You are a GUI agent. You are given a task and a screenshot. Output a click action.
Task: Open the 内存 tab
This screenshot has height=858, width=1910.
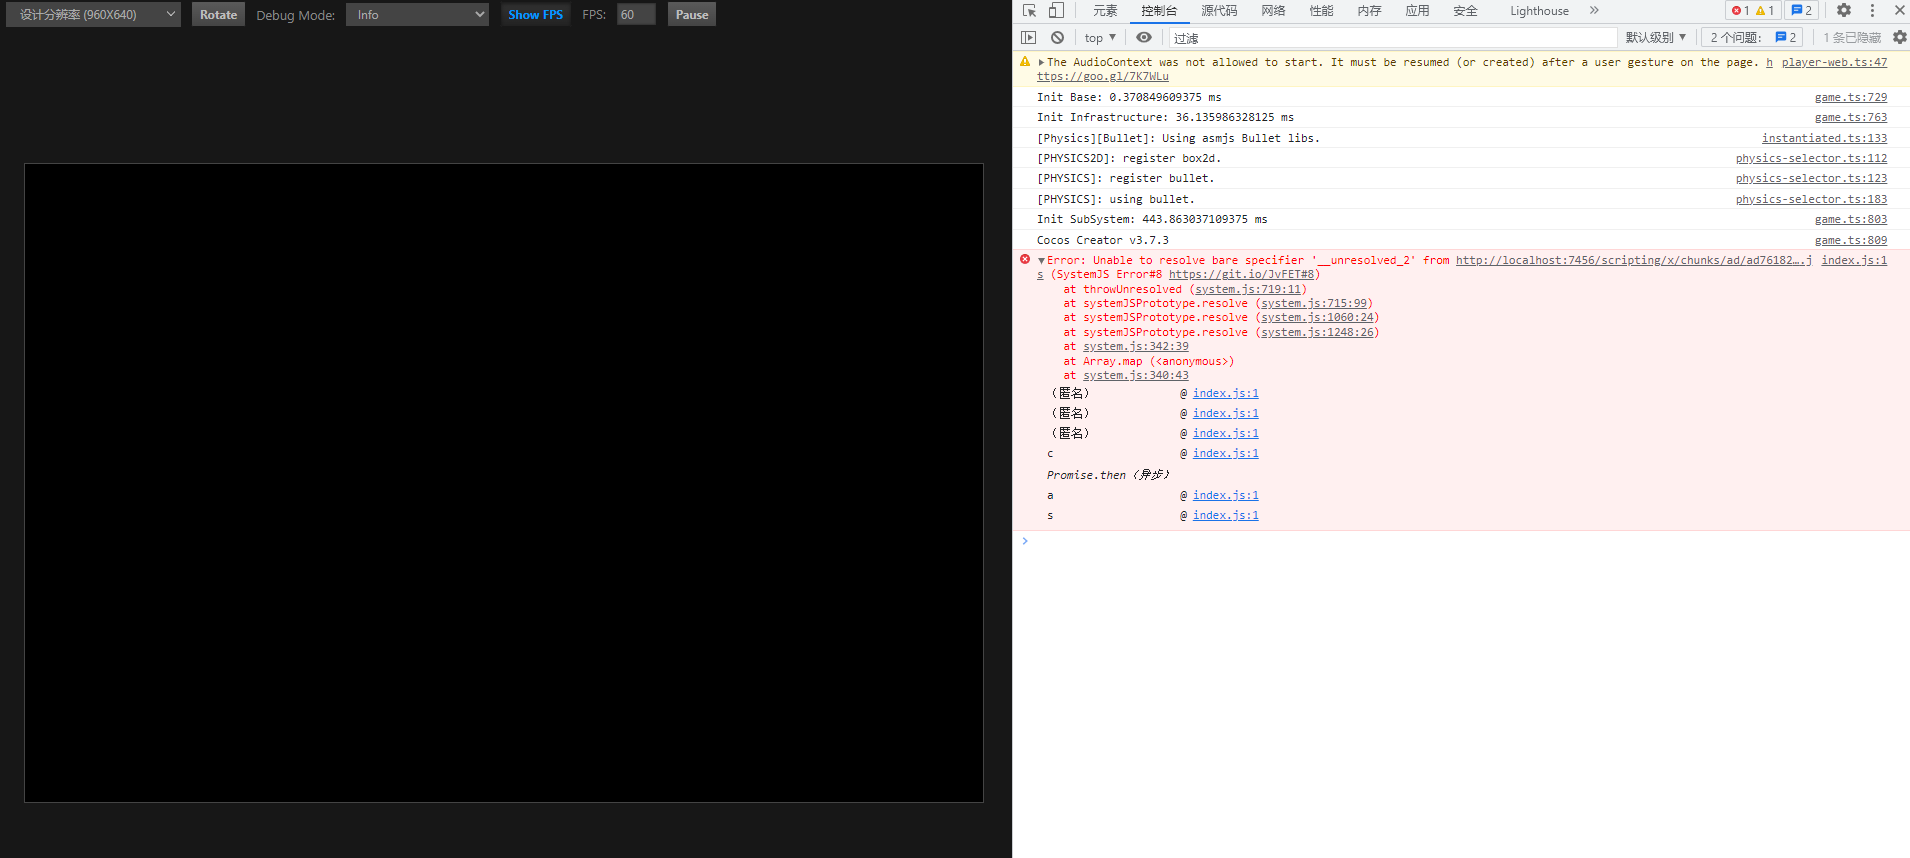click(1369, 11)
